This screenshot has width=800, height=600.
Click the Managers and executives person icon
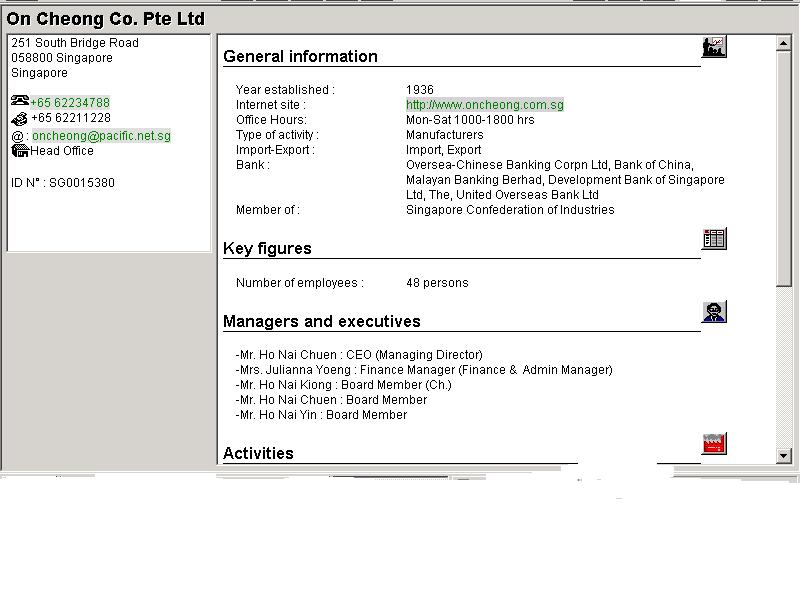coord(714,312)
